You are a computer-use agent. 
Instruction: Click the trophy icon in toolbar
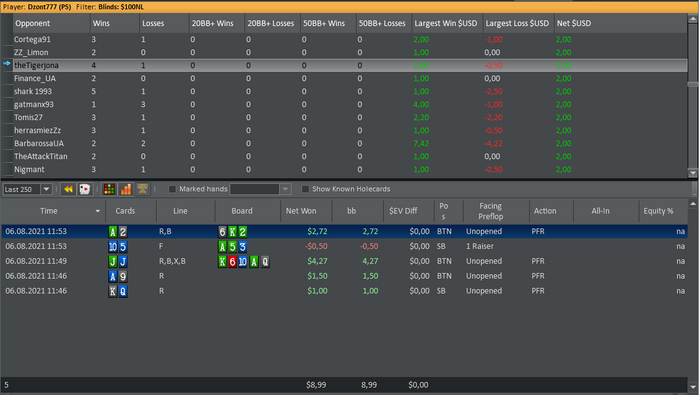click(x=142, y=189)
